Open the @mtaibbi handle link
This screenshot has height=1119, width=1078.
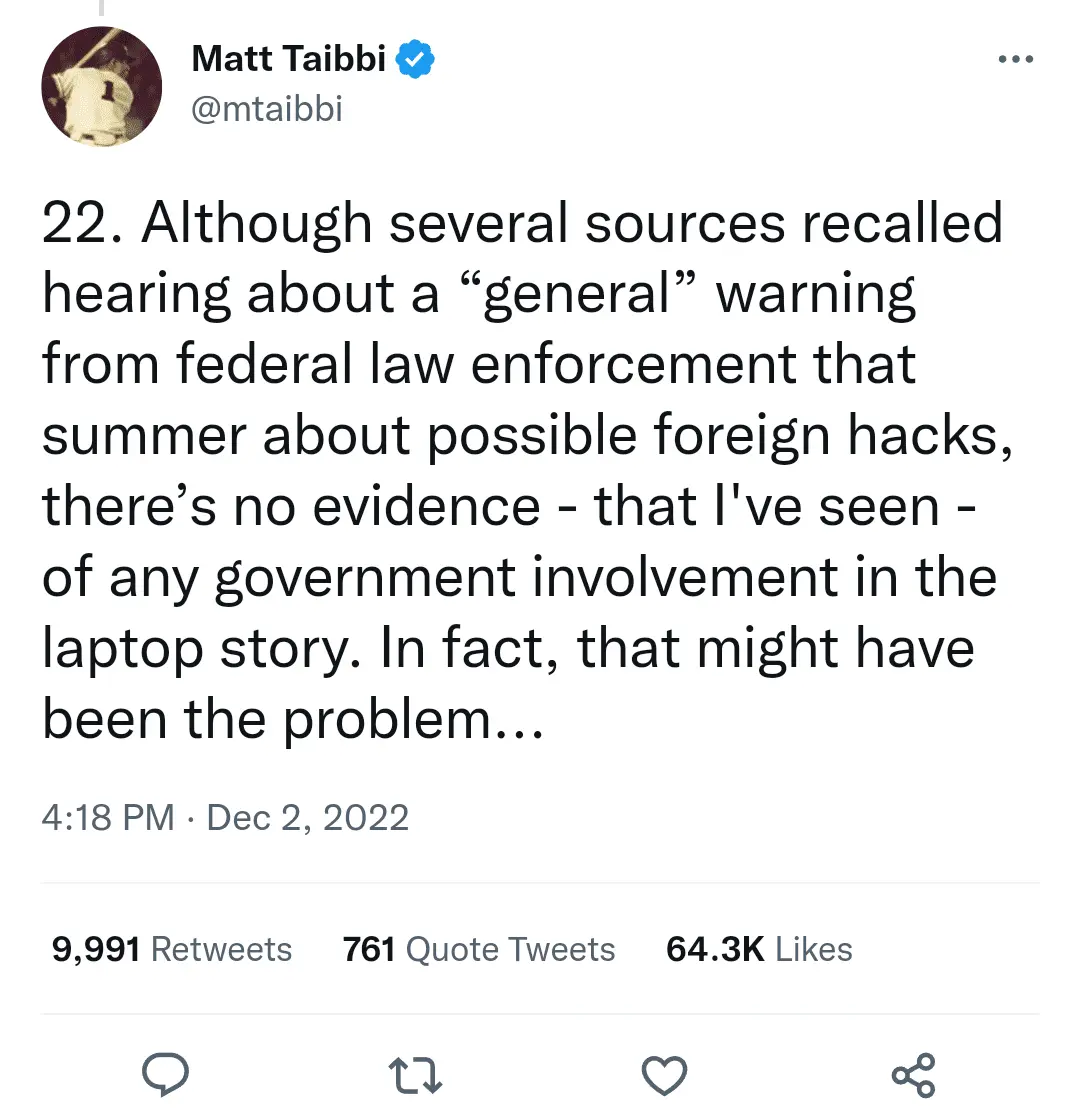266,108
